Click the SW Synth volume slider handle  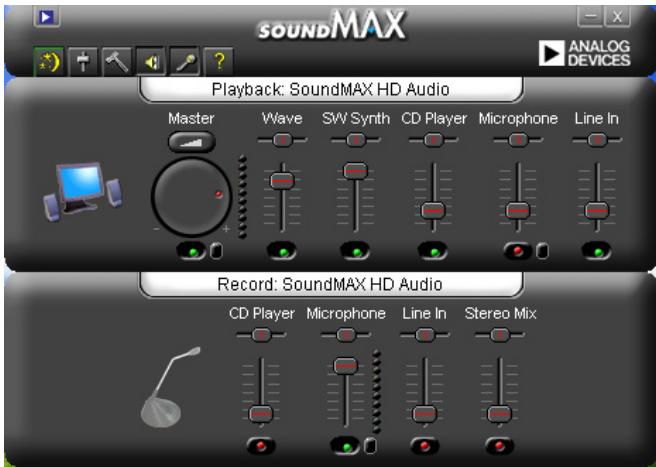pyautogui.click(x=356, y=171)
